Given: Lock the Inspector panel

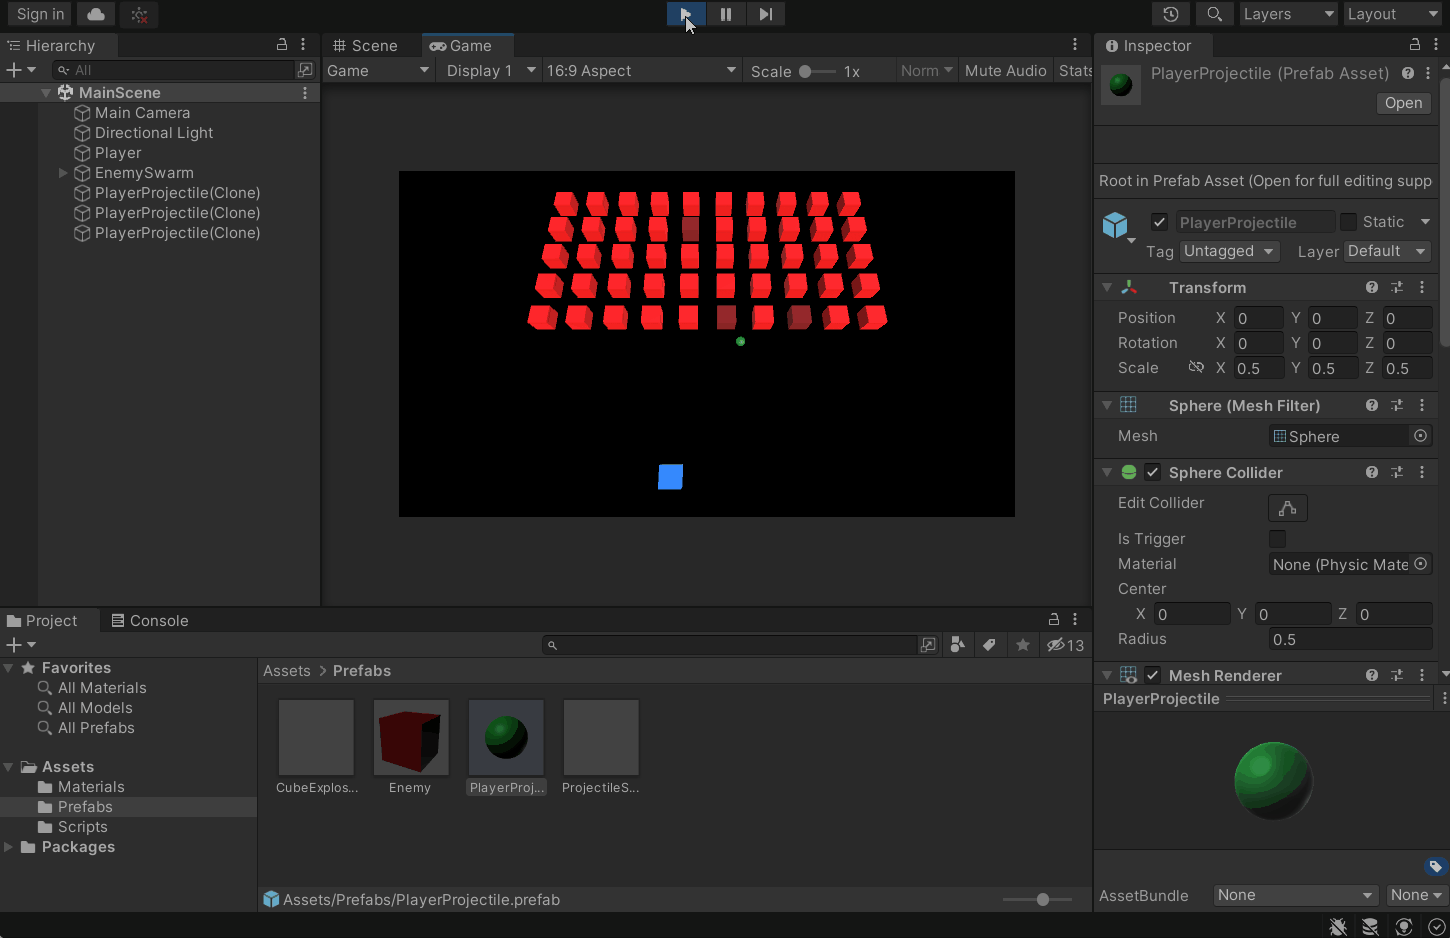Looking at the screenshot, I should pos(1415,45).
